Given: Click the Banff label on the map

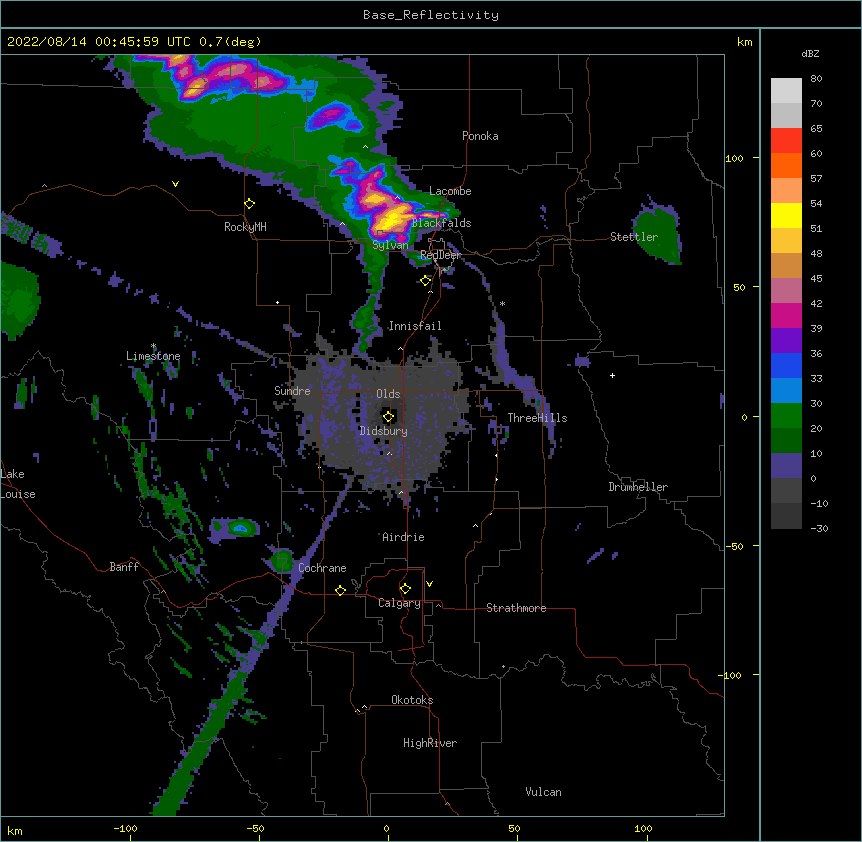Looking at the screenshot, I should 124,567.
